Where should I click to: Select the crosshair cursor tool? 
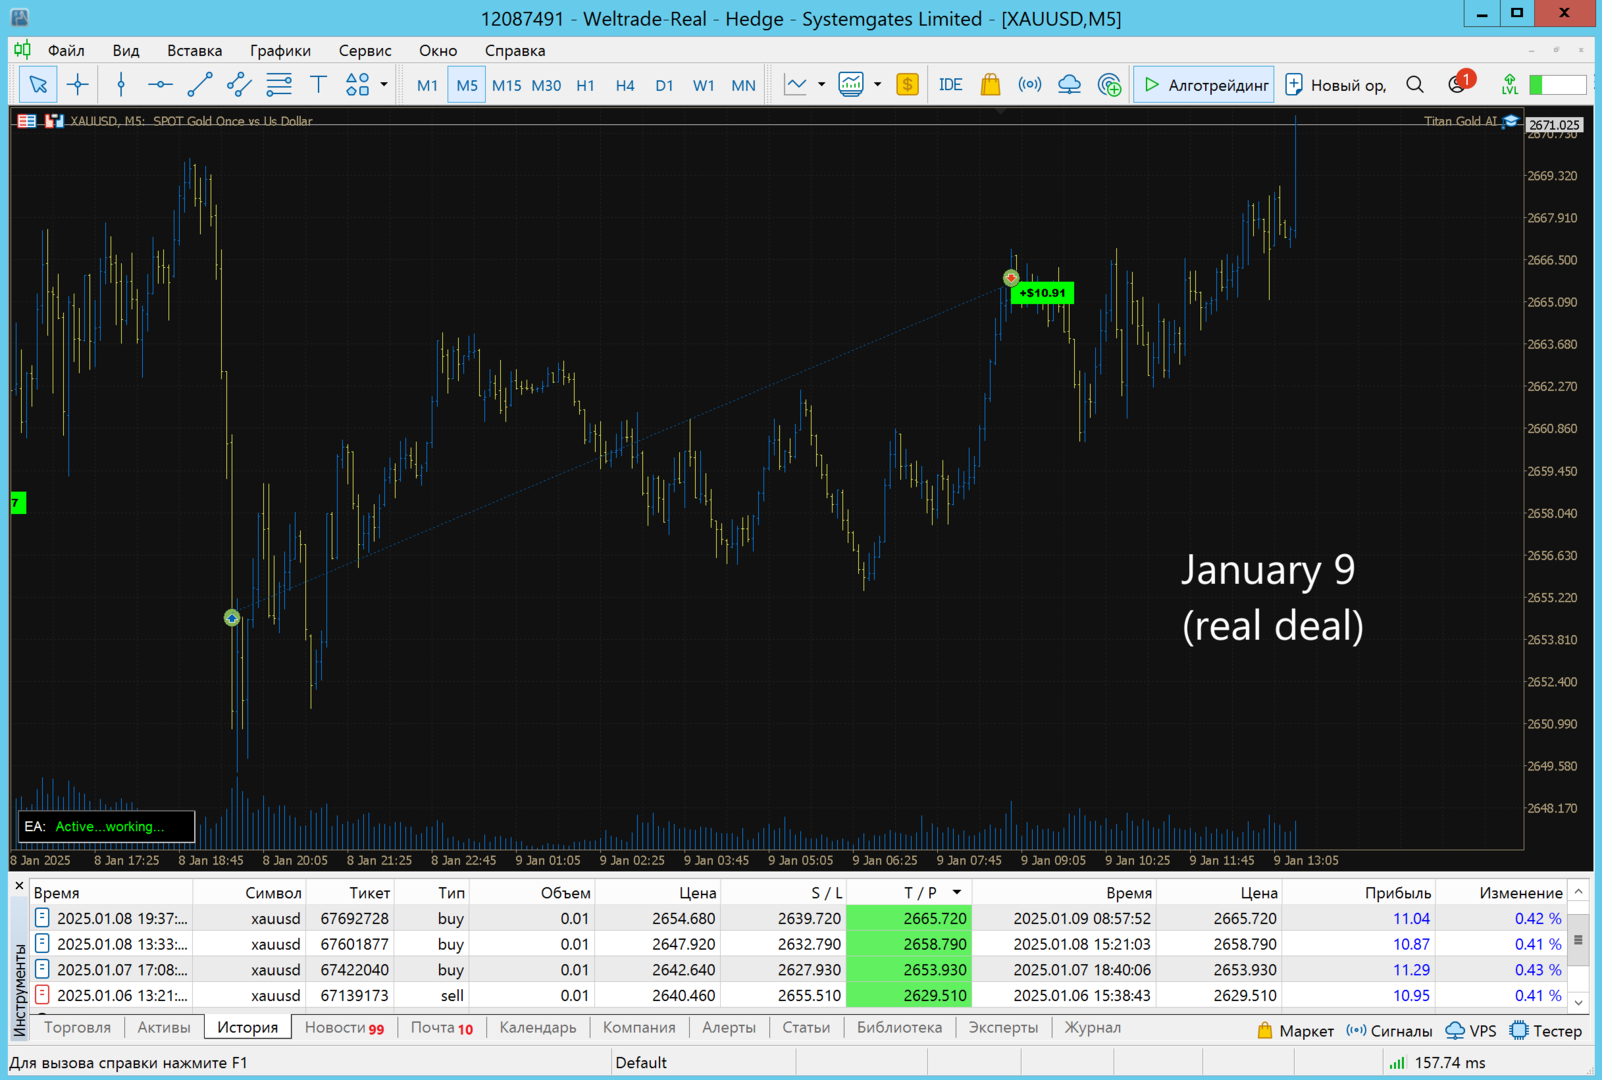[x=78, y=85]
